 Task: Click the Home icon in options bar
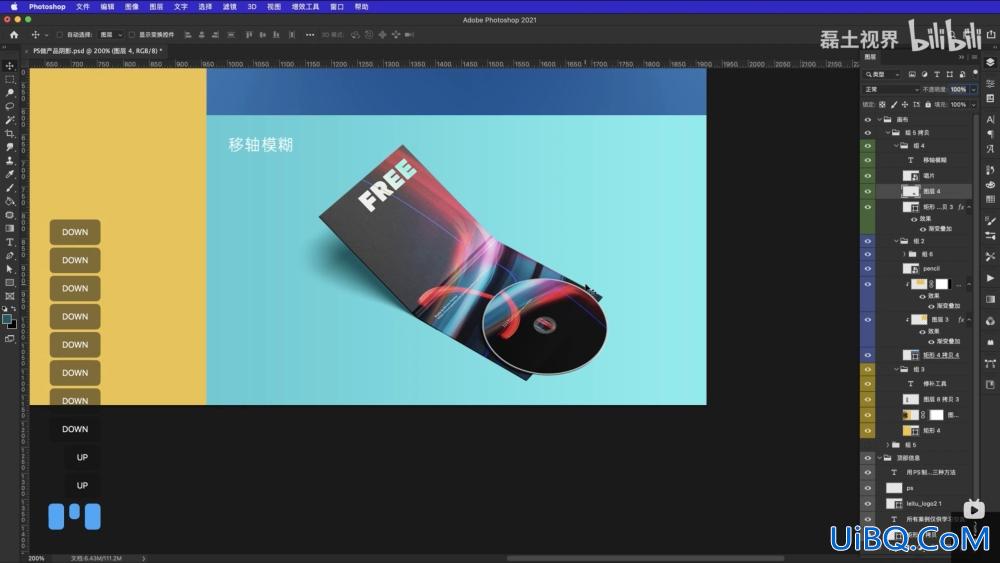pyautogui.click(x=14, y=34)
